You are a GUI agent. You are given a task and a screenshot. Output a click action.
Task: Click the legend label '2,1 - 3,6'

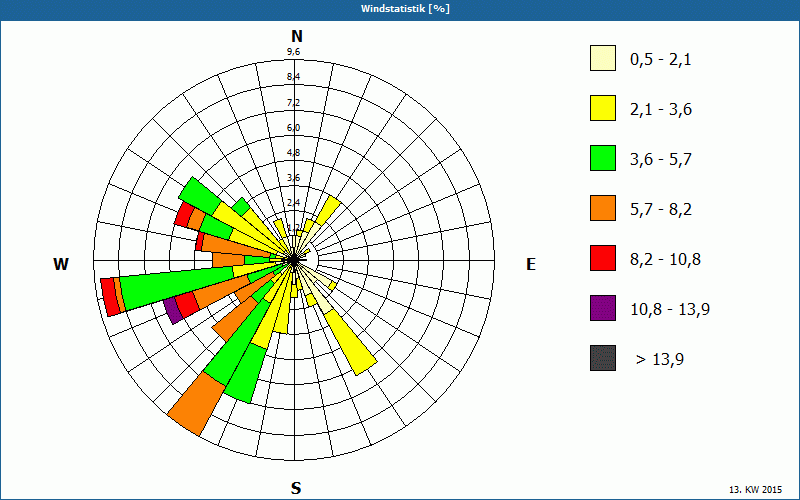coord(661,110)
